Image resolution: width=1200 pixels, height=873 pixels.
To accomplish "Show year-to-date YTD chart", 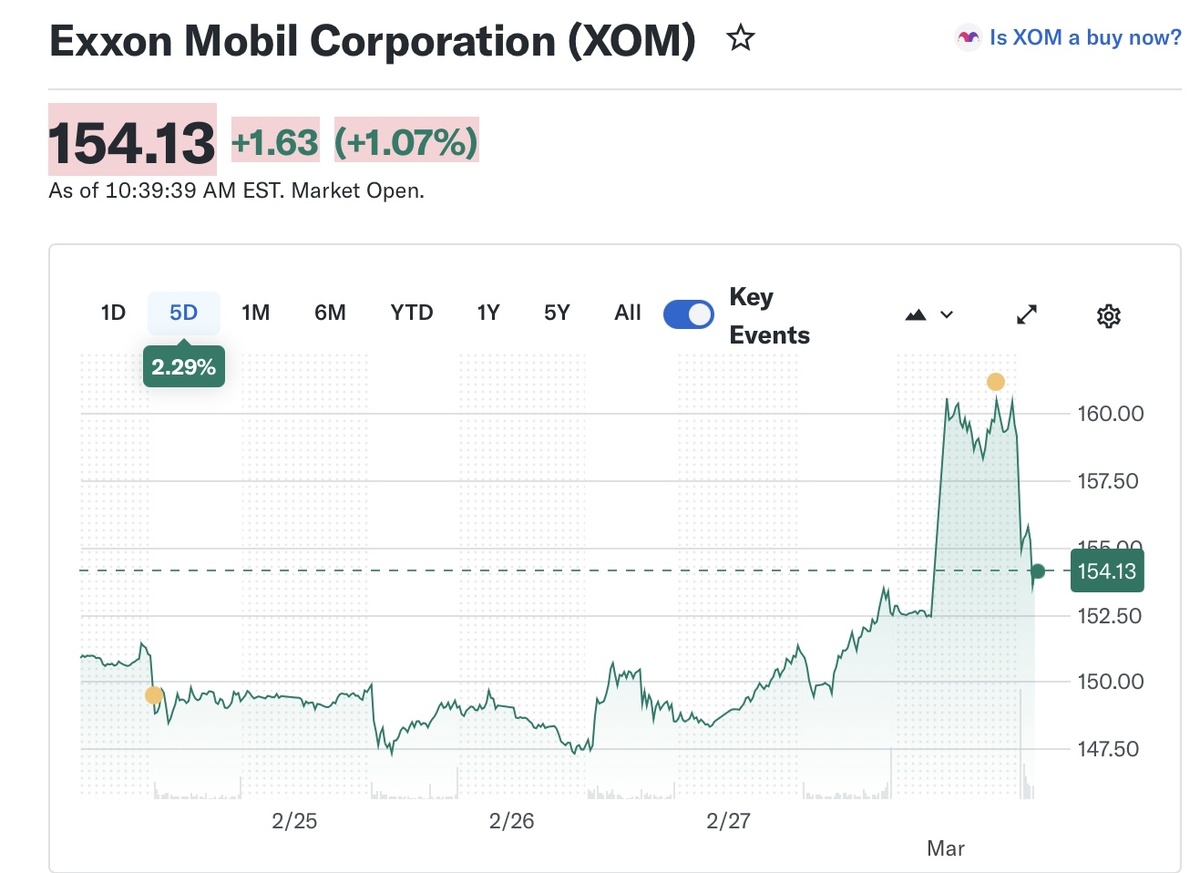I will [411, 313].
